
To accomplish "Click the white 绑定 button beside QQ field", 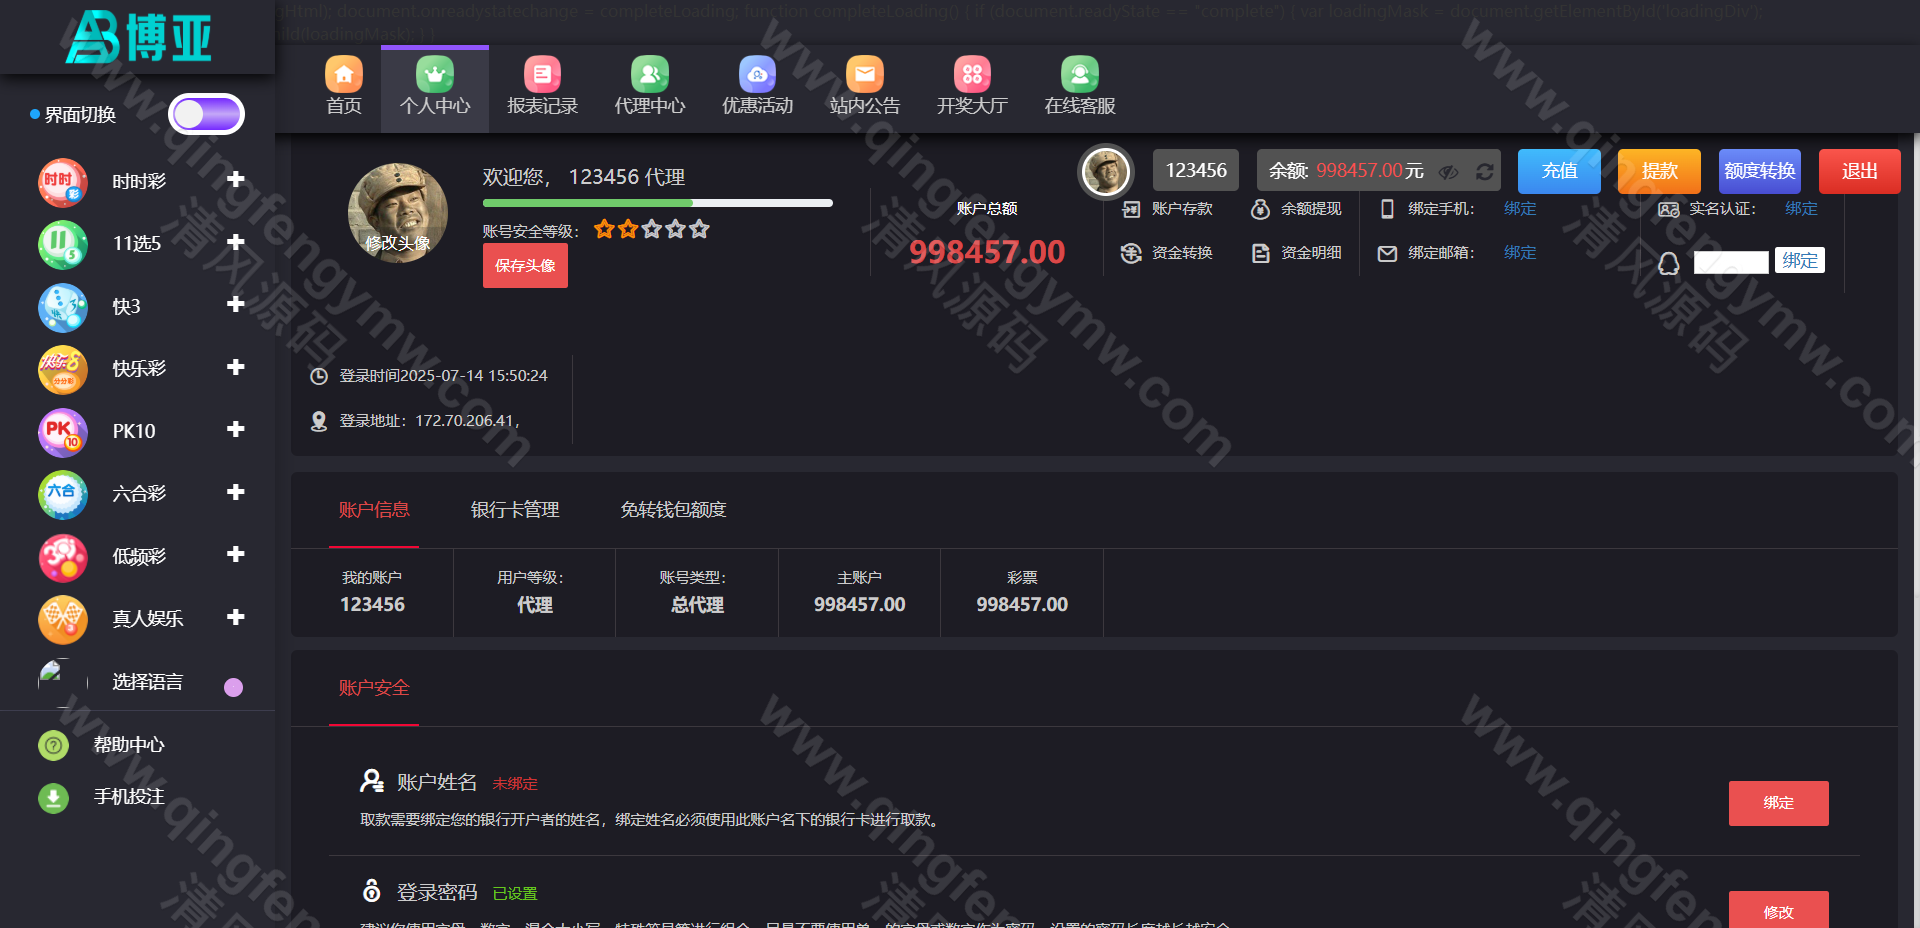I will pyautogui.click(x=1800, y=261).
